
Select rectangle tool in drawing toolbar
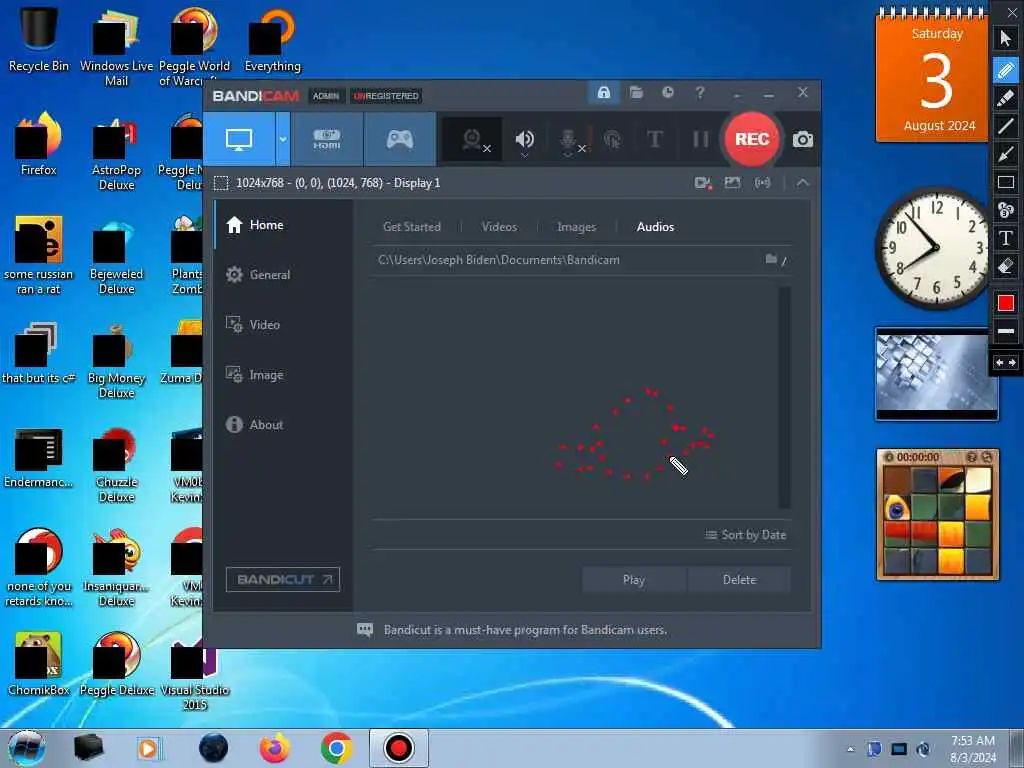pyautogui.click(x=1006, y=182)
